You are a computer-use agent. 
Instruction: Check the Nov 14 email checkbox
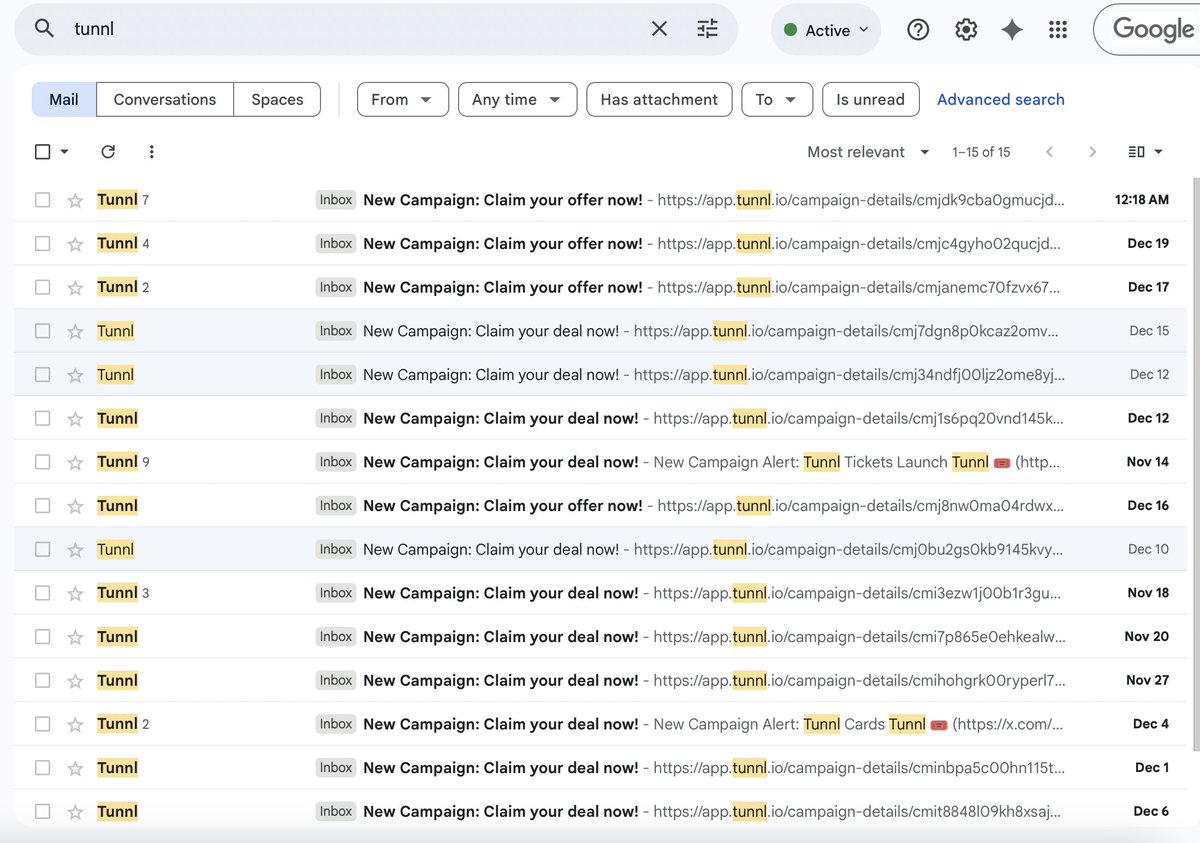[x=42, y=462]
